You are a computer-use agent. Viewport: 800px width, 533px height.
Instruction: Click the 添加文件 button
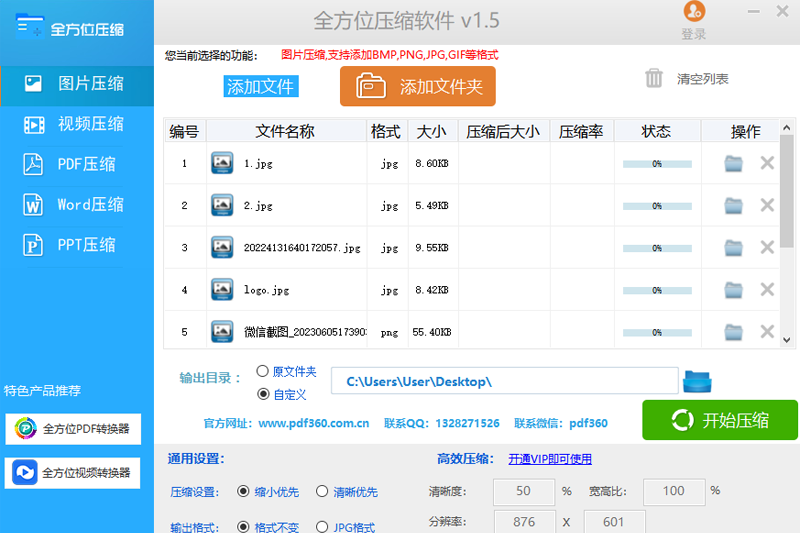pos(261,86)
